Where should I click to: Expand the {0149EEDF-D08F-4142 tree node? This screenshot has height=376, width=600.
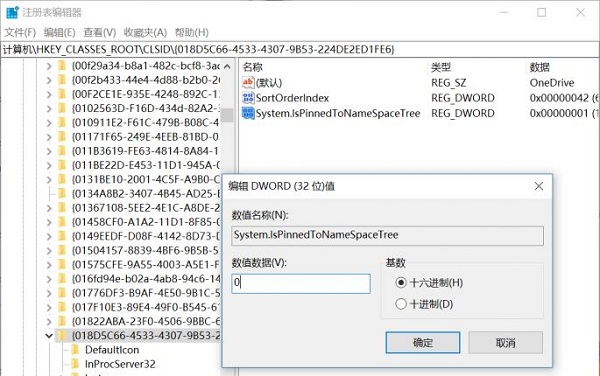(x=49, y=237)
